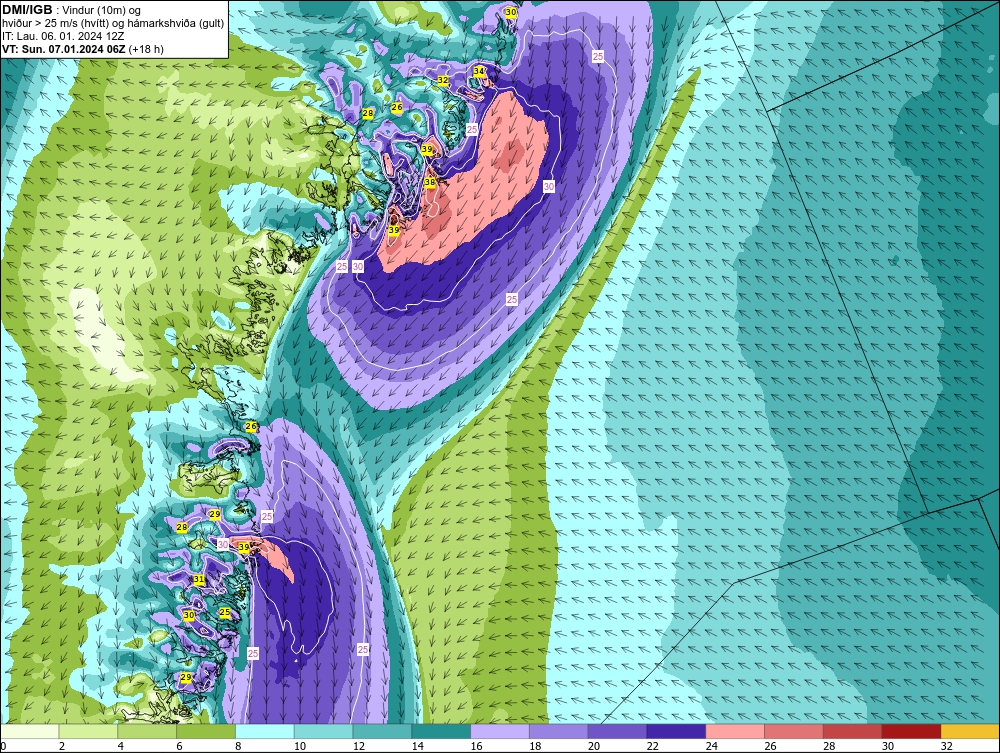Screen dimensions: 1000x753
Task: Click the yellow gust label 38
Action: click(x=430, y=182)
